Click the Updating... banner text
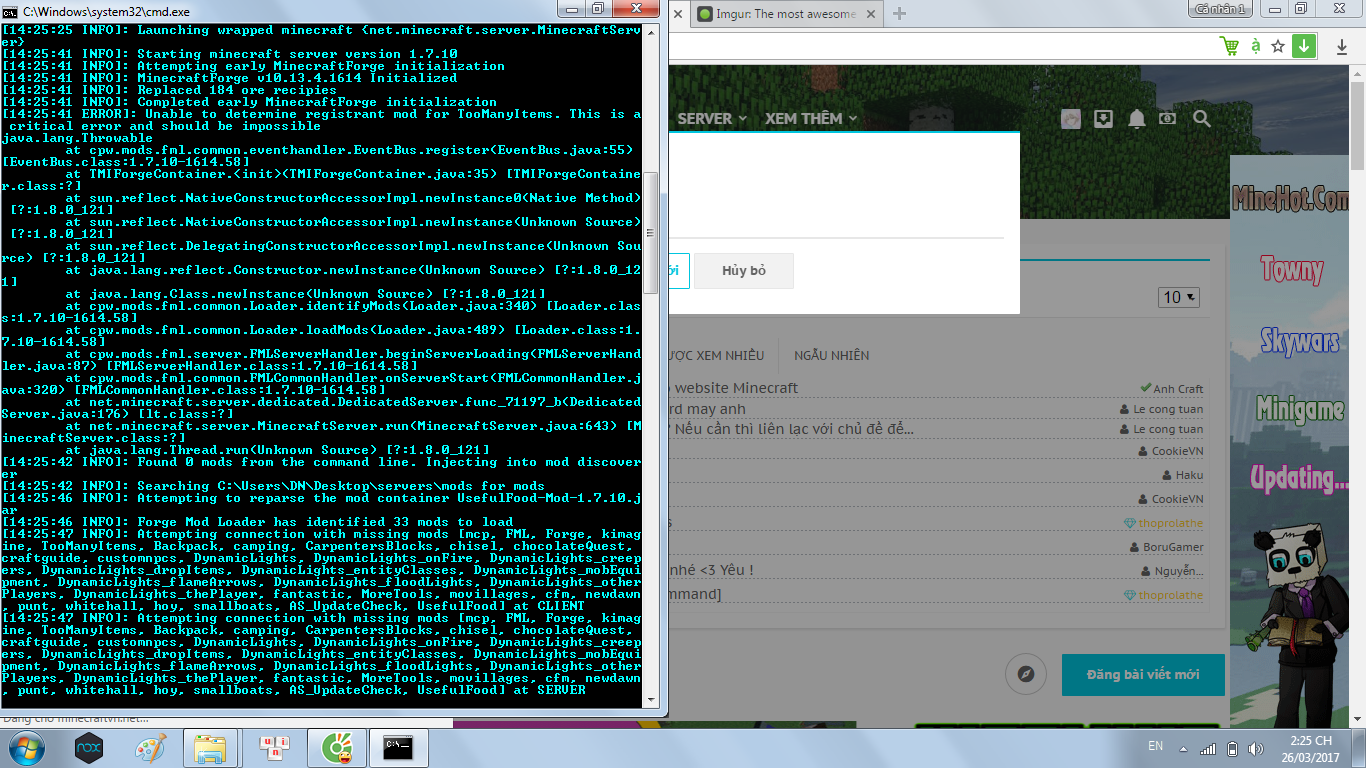1366x768 pixels. [x=1299, y=477]
